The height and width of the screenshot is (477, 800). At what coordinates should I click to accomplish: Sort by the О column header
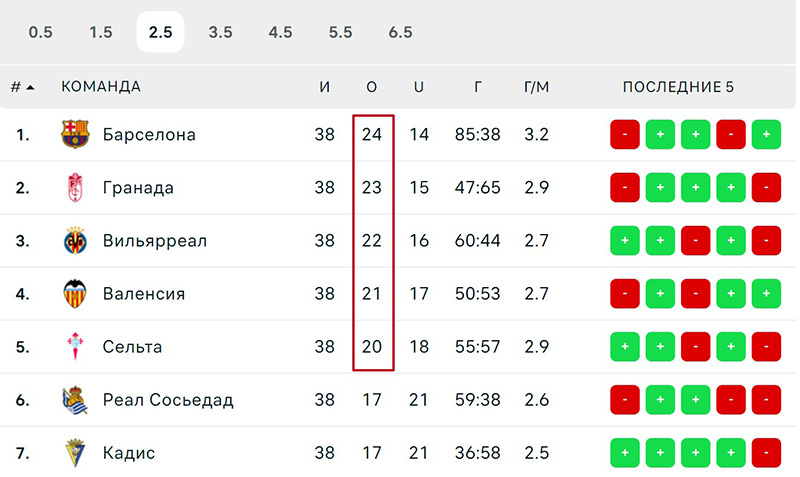click(371, 87)
